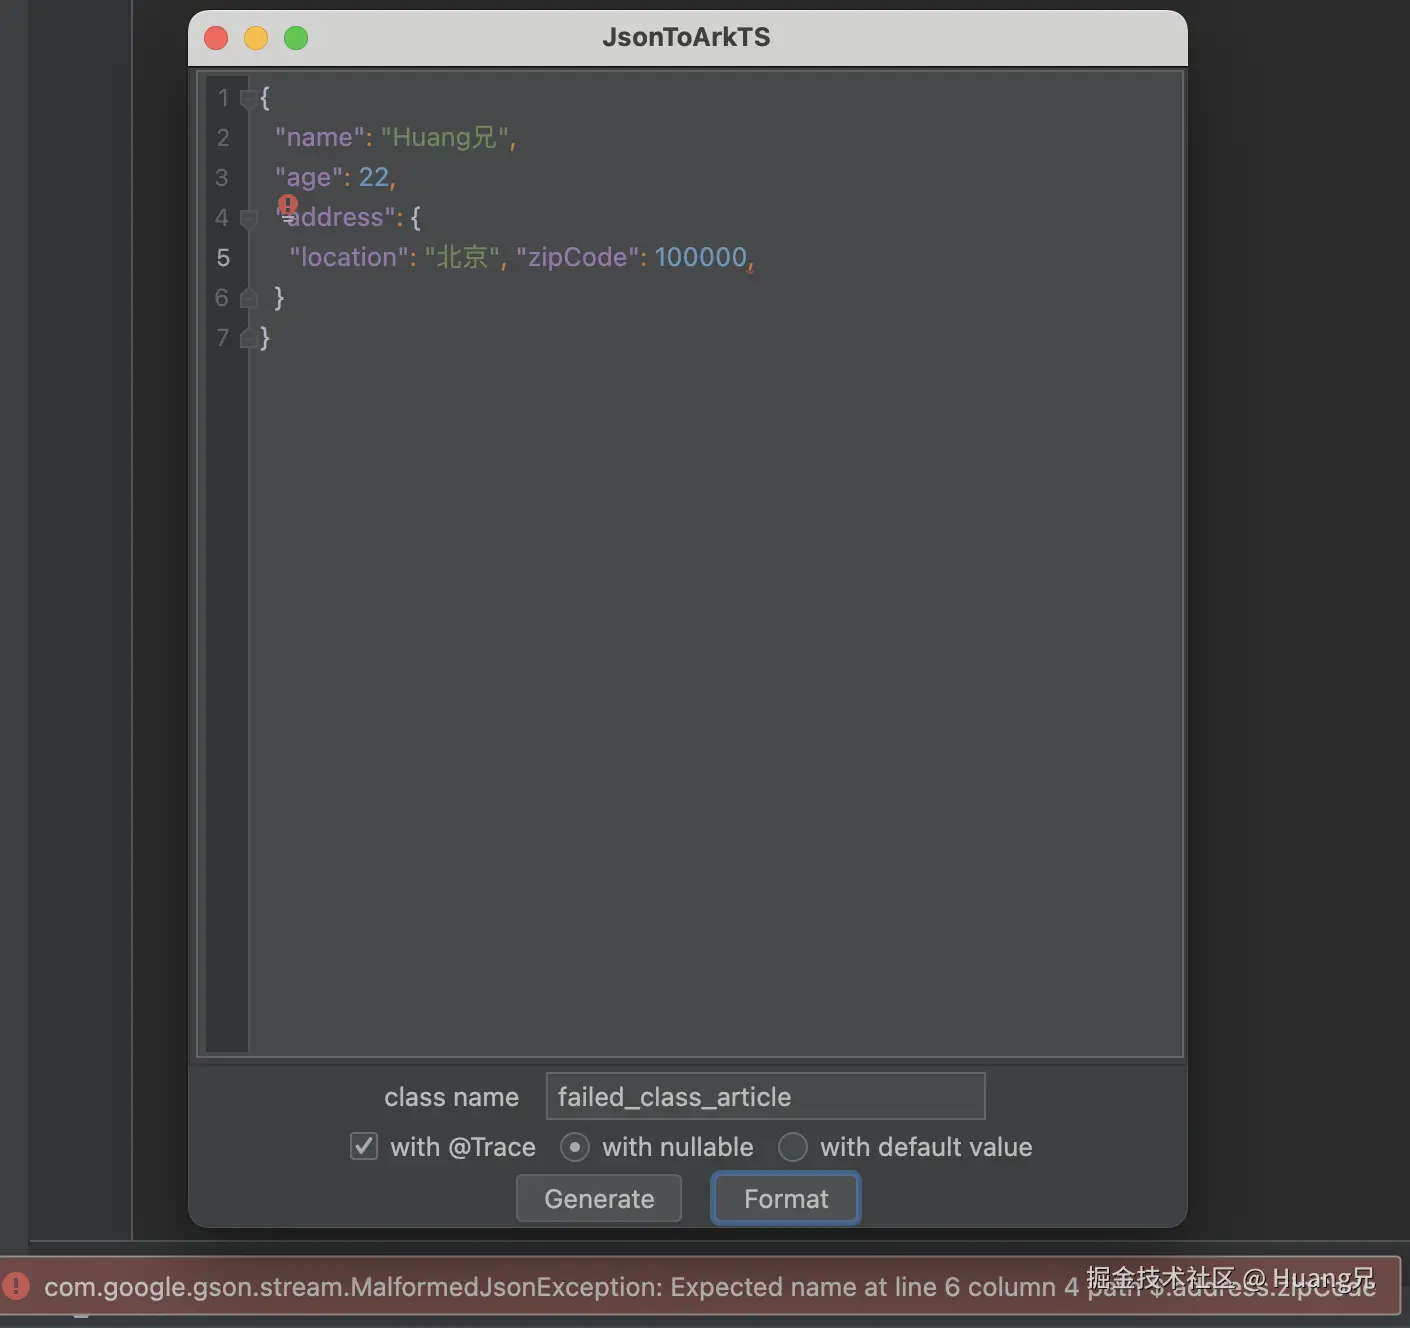Click the fold end marker on line 7
Screen dimensions: 1410x1328
click(248, 338)
